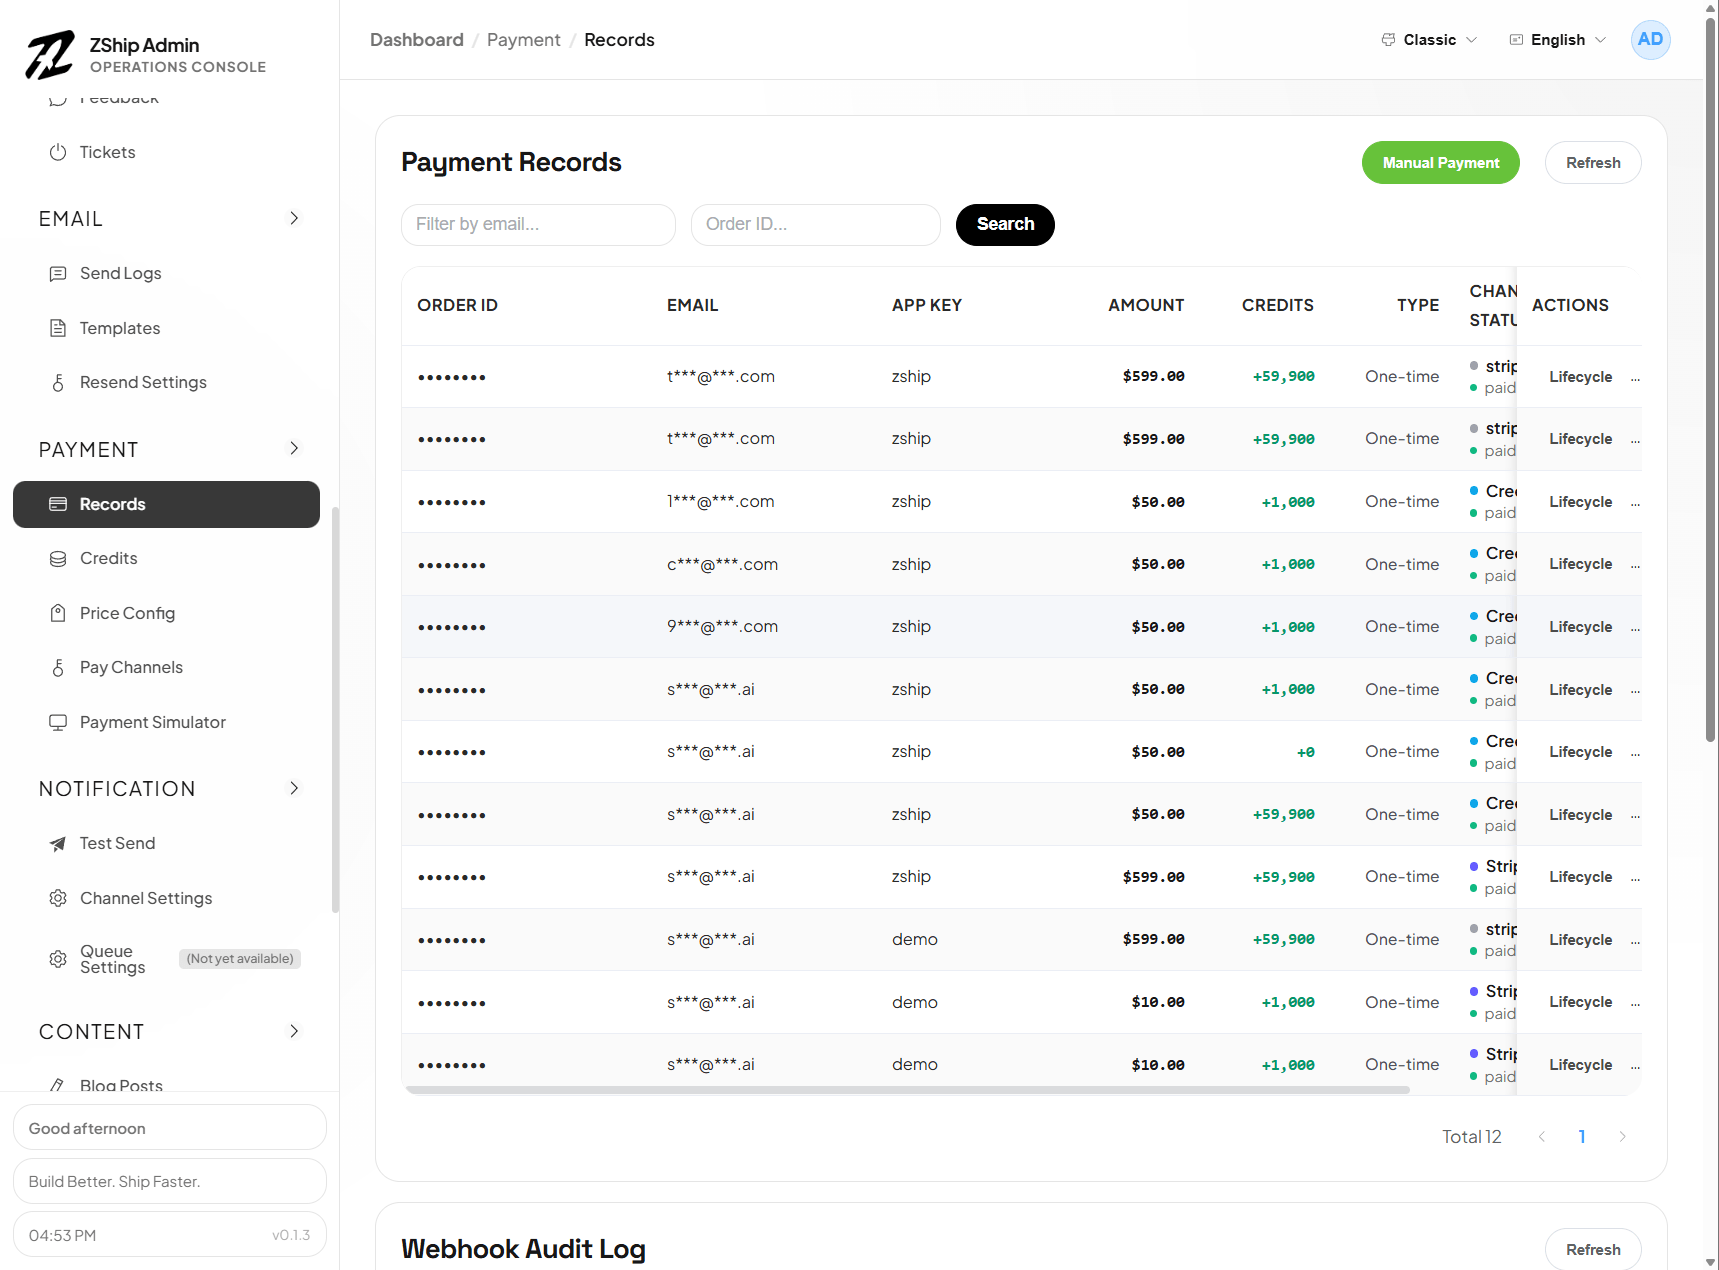This screenshot has width=1719, height=1270.
Task: Open Credits via its coin-stack icon
Action: [x=58, y=558]
